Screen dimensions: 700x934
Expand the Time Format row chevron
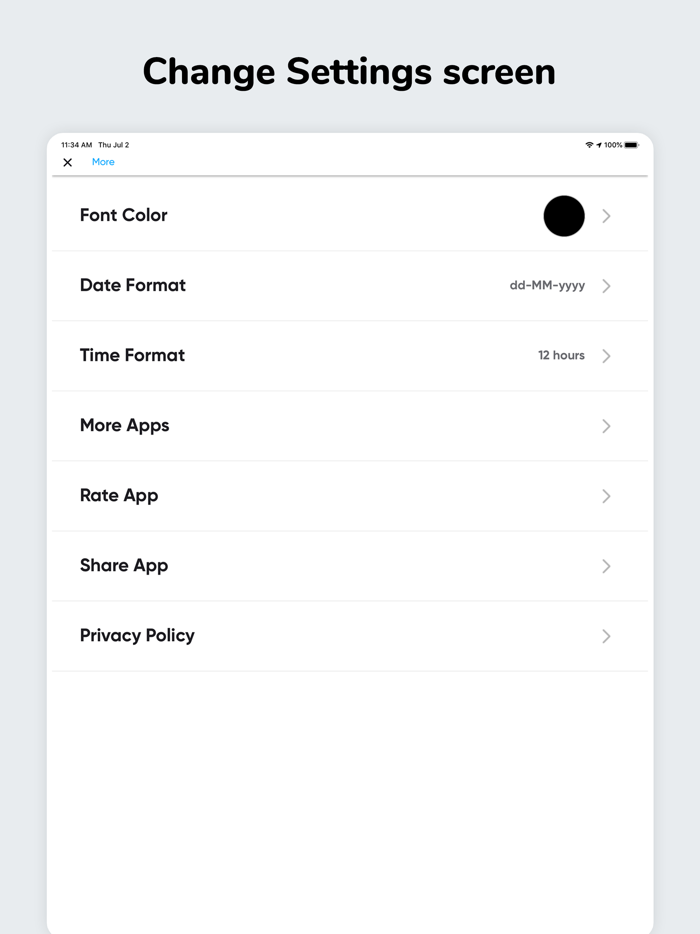tap(606, 356)
